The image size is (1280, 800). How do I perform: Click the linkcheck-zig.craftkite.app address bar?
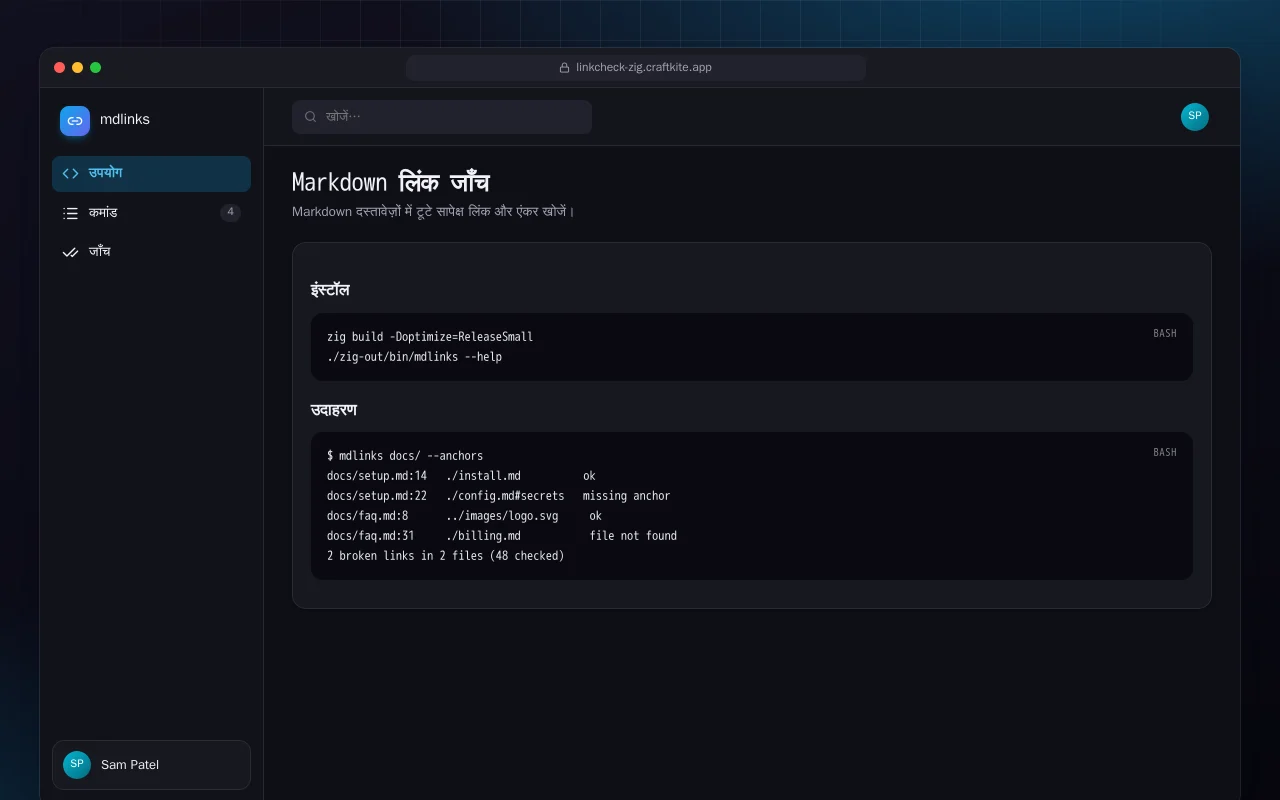click(x=636, y=68)
